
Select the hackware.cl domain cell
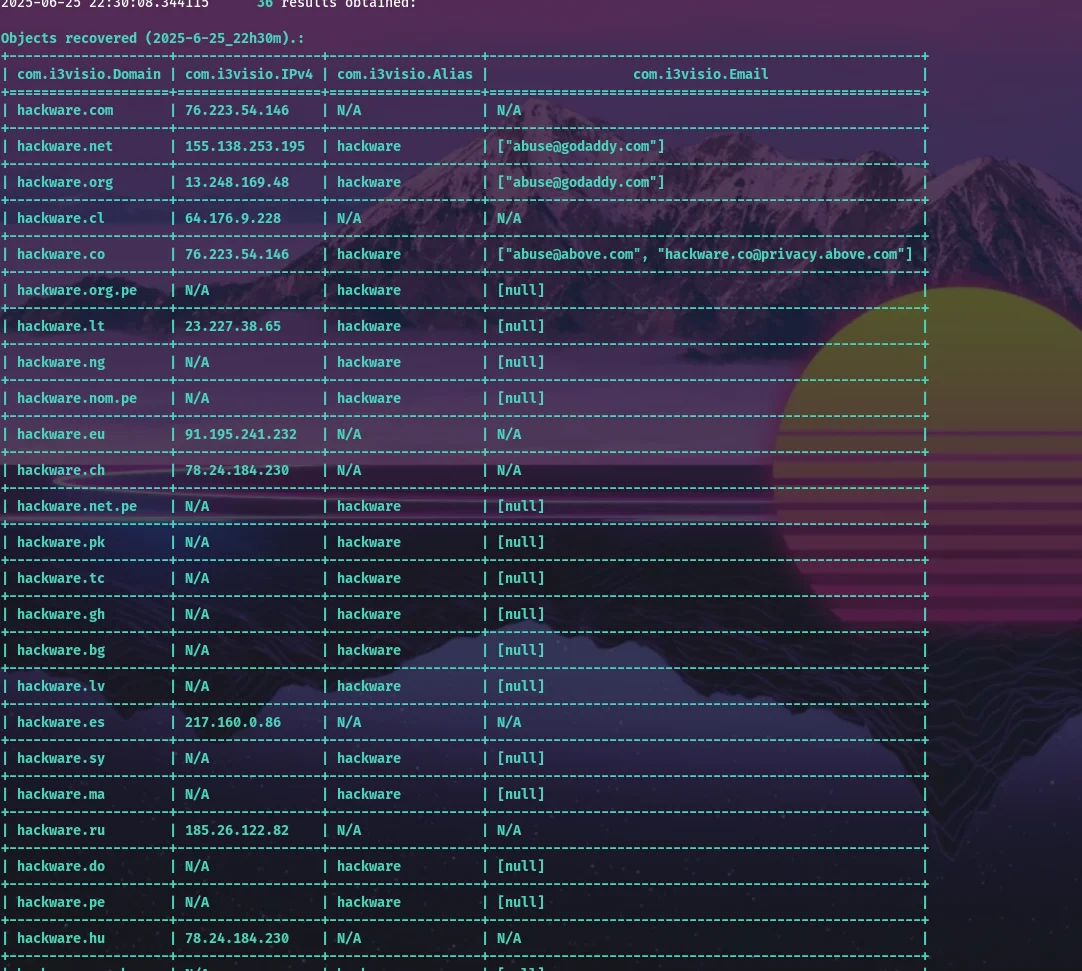point(61,218)
